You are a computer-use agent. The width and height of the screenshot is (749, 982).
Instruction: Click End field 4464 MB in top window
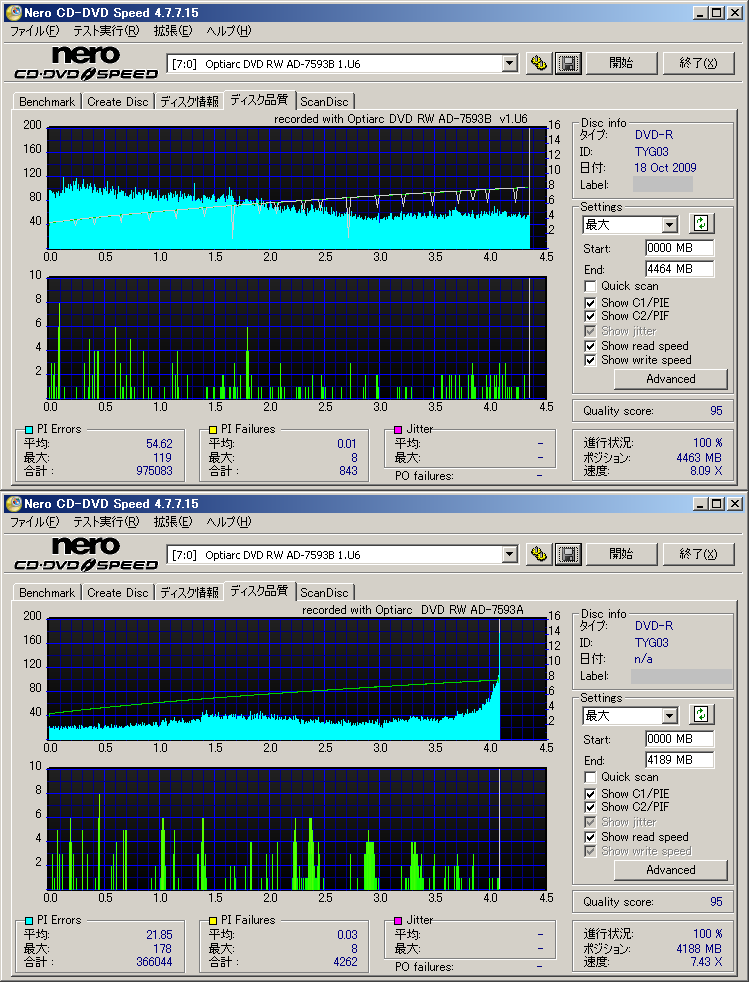[679, 269]
